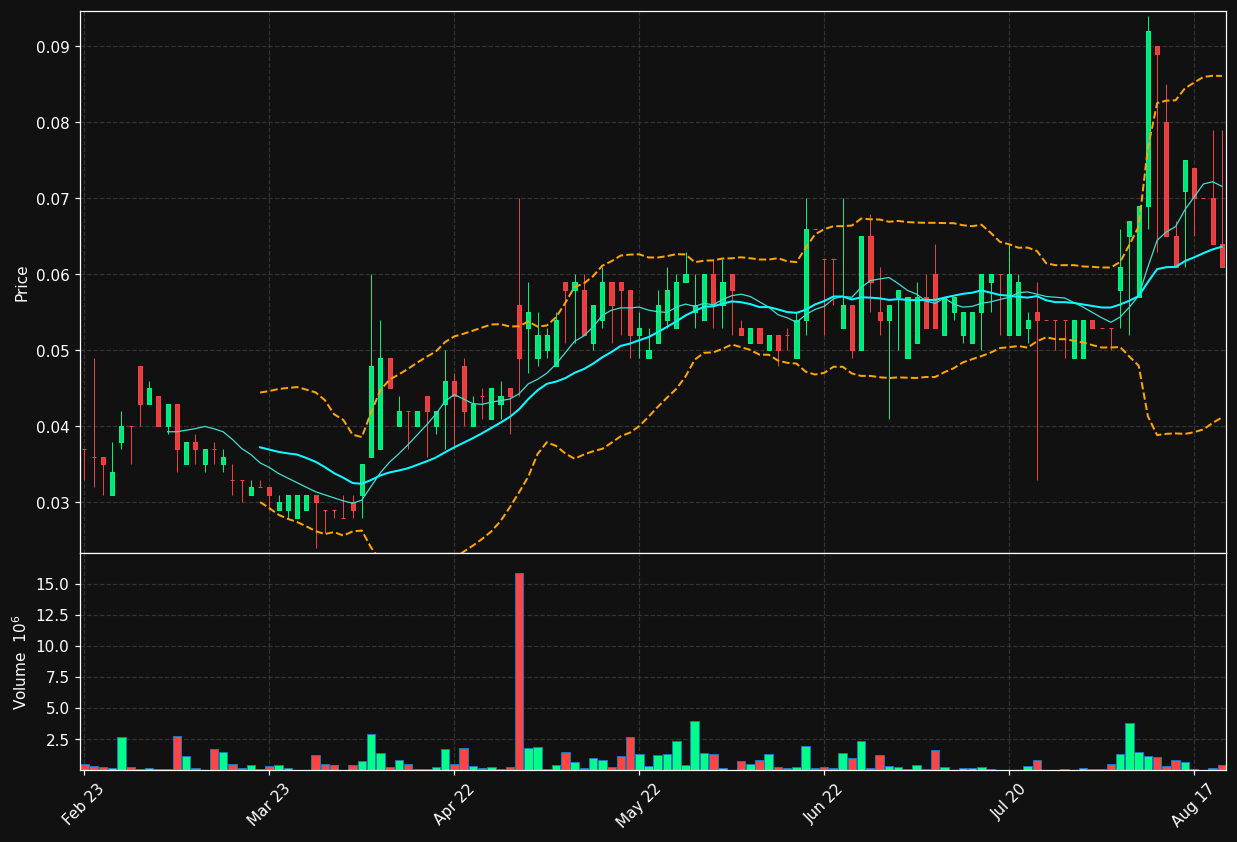Select the Price y-axis title
This screenshot has height=842, width=1237.
coord(22,283)
